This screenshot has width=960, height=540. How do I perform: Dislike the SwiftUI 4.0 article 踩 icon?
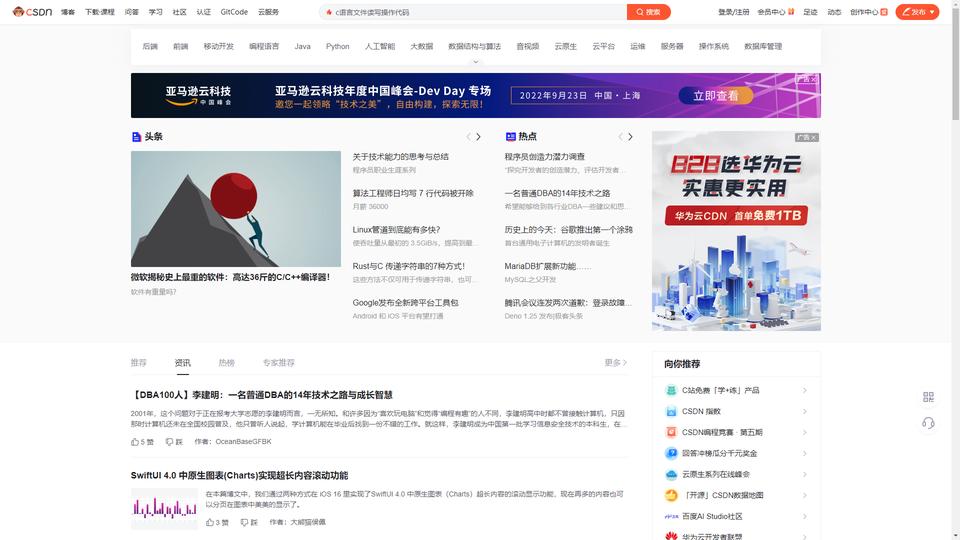coord(244,522)
